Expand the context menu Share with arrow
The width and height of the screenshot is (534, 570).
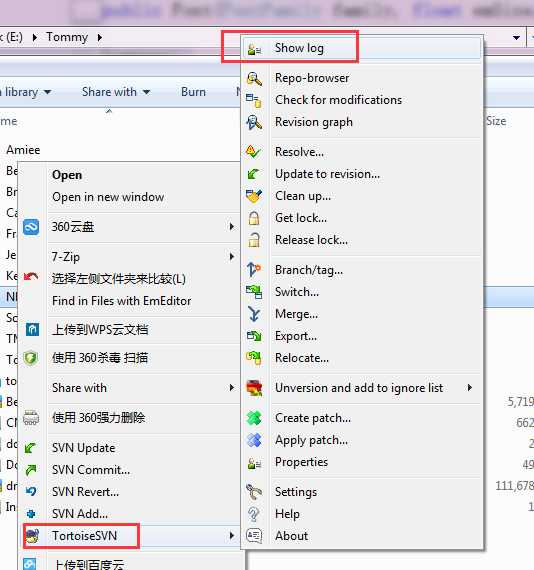coord(232,388)
